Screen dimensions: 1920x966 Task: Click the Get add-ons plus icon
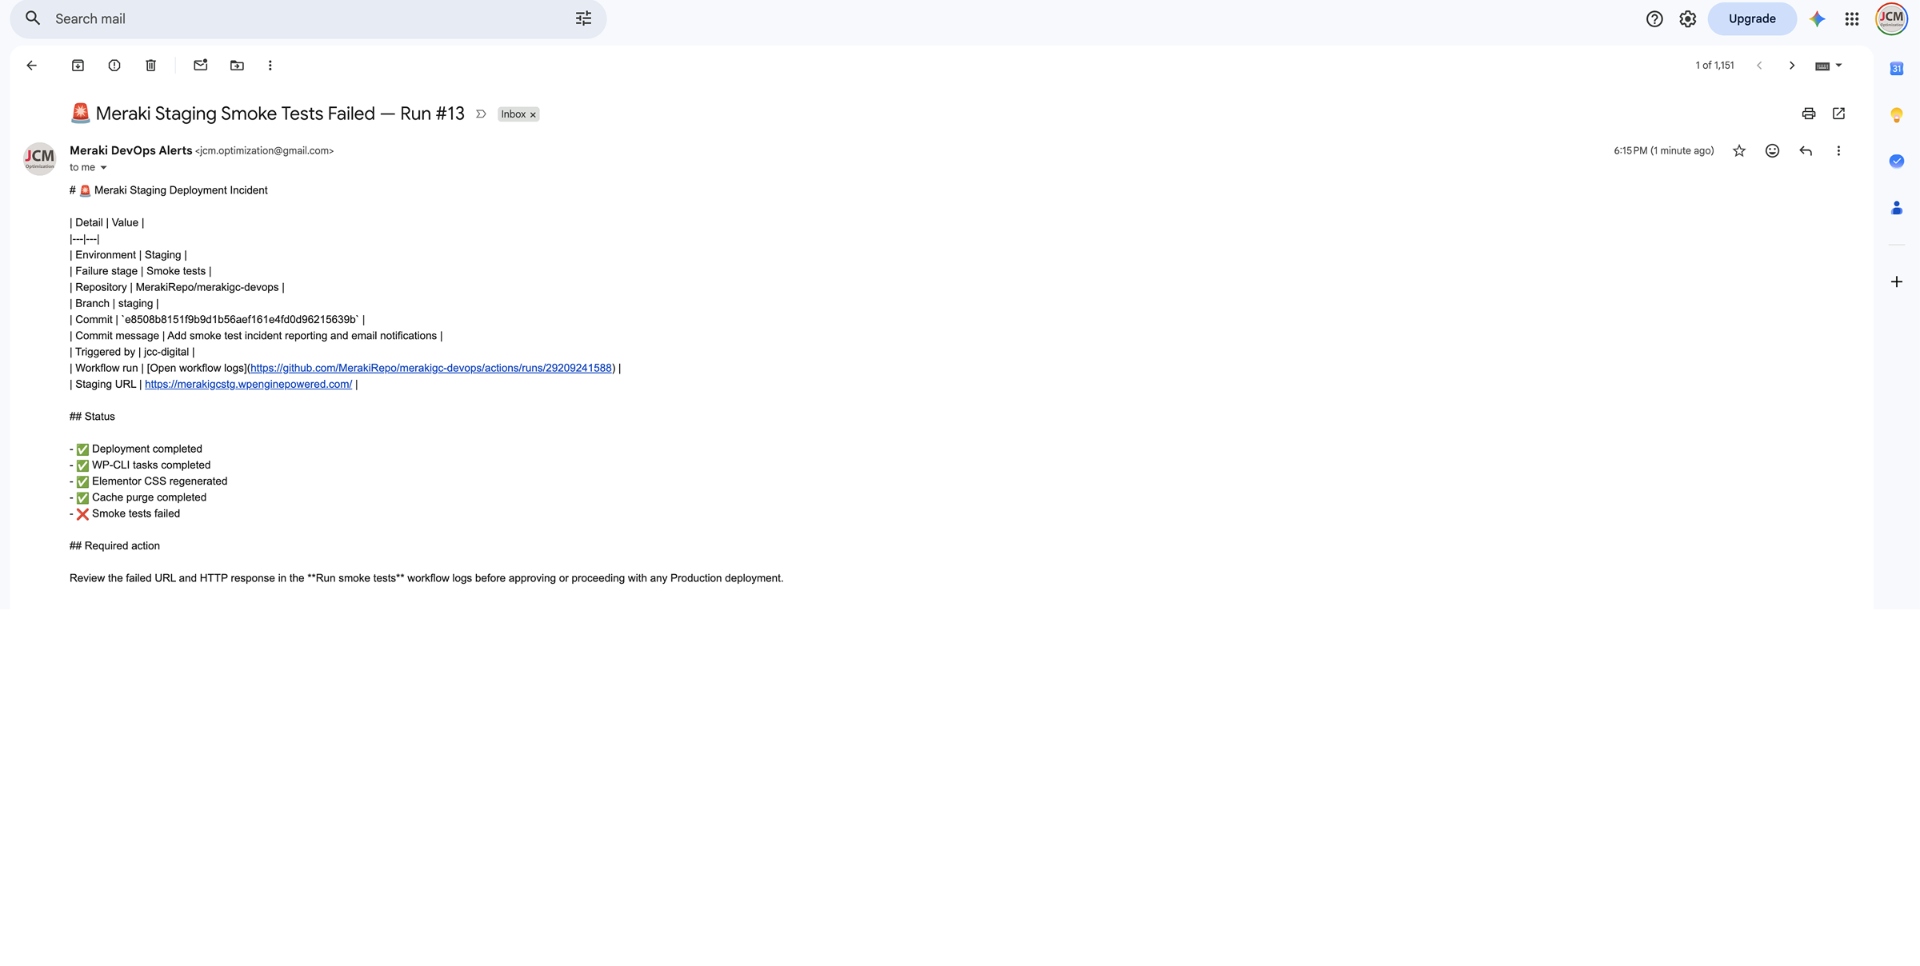pyautogui.click(x=1896, y=282)
